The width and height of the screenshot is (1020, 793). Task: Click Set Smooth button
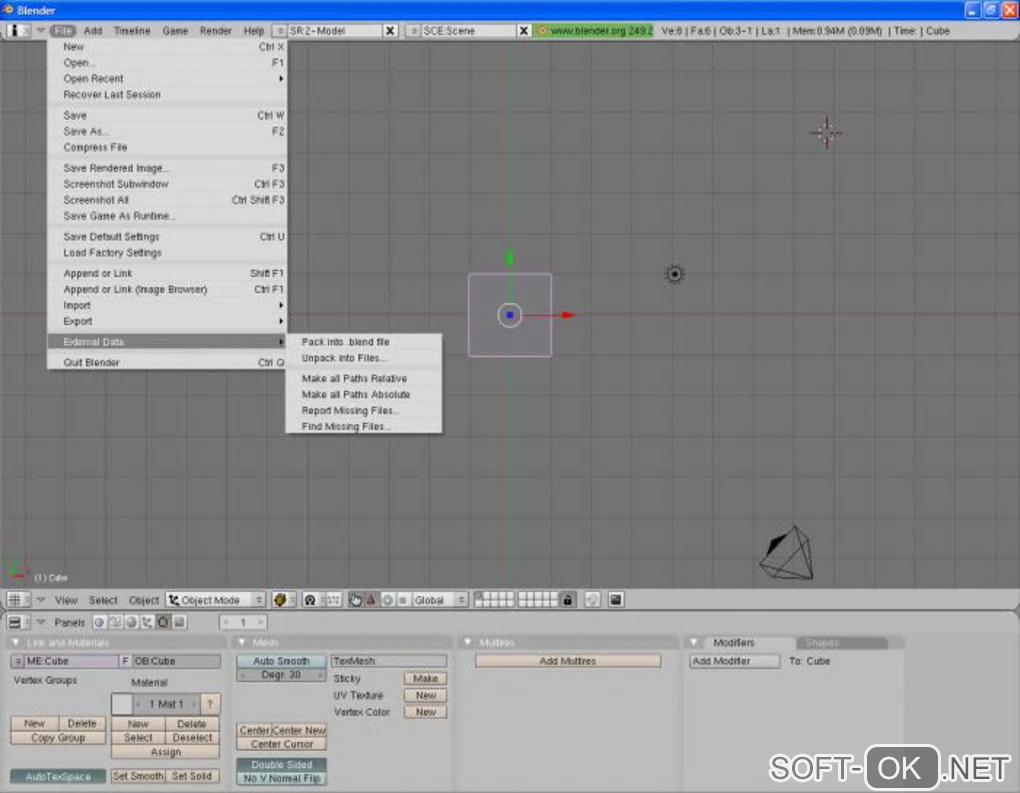point(138,776)
